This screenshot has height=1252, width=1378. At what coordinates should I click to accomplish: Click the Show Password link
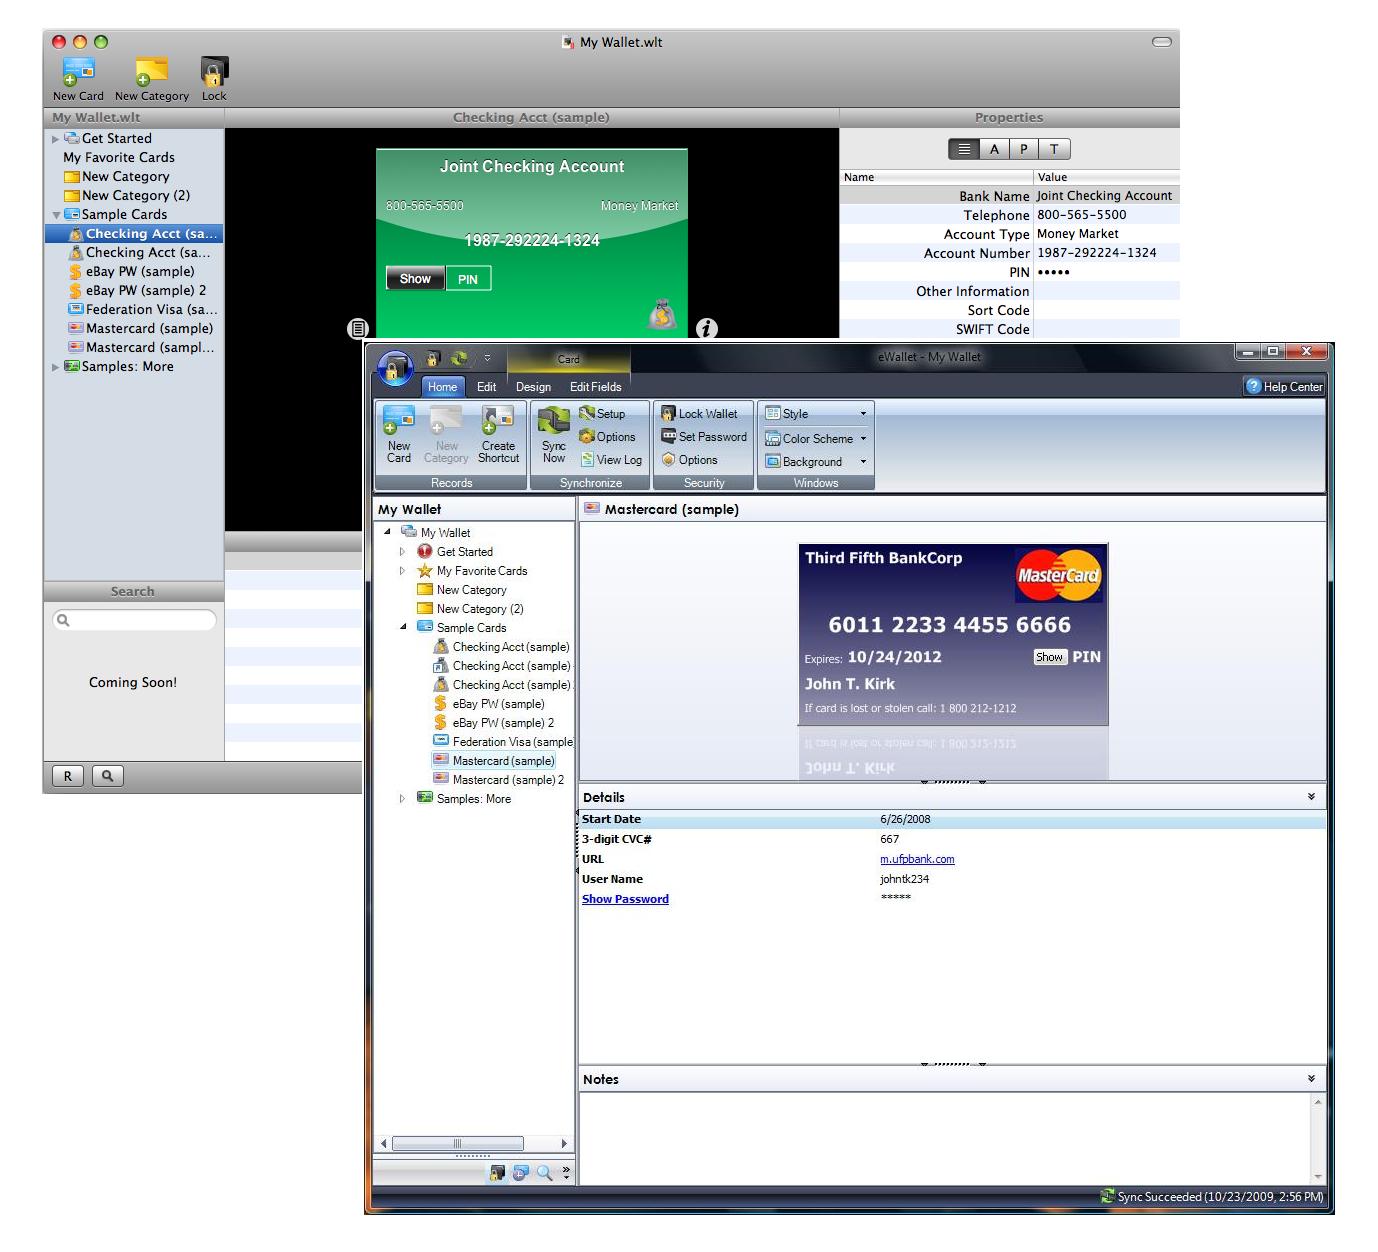(625, 899)
